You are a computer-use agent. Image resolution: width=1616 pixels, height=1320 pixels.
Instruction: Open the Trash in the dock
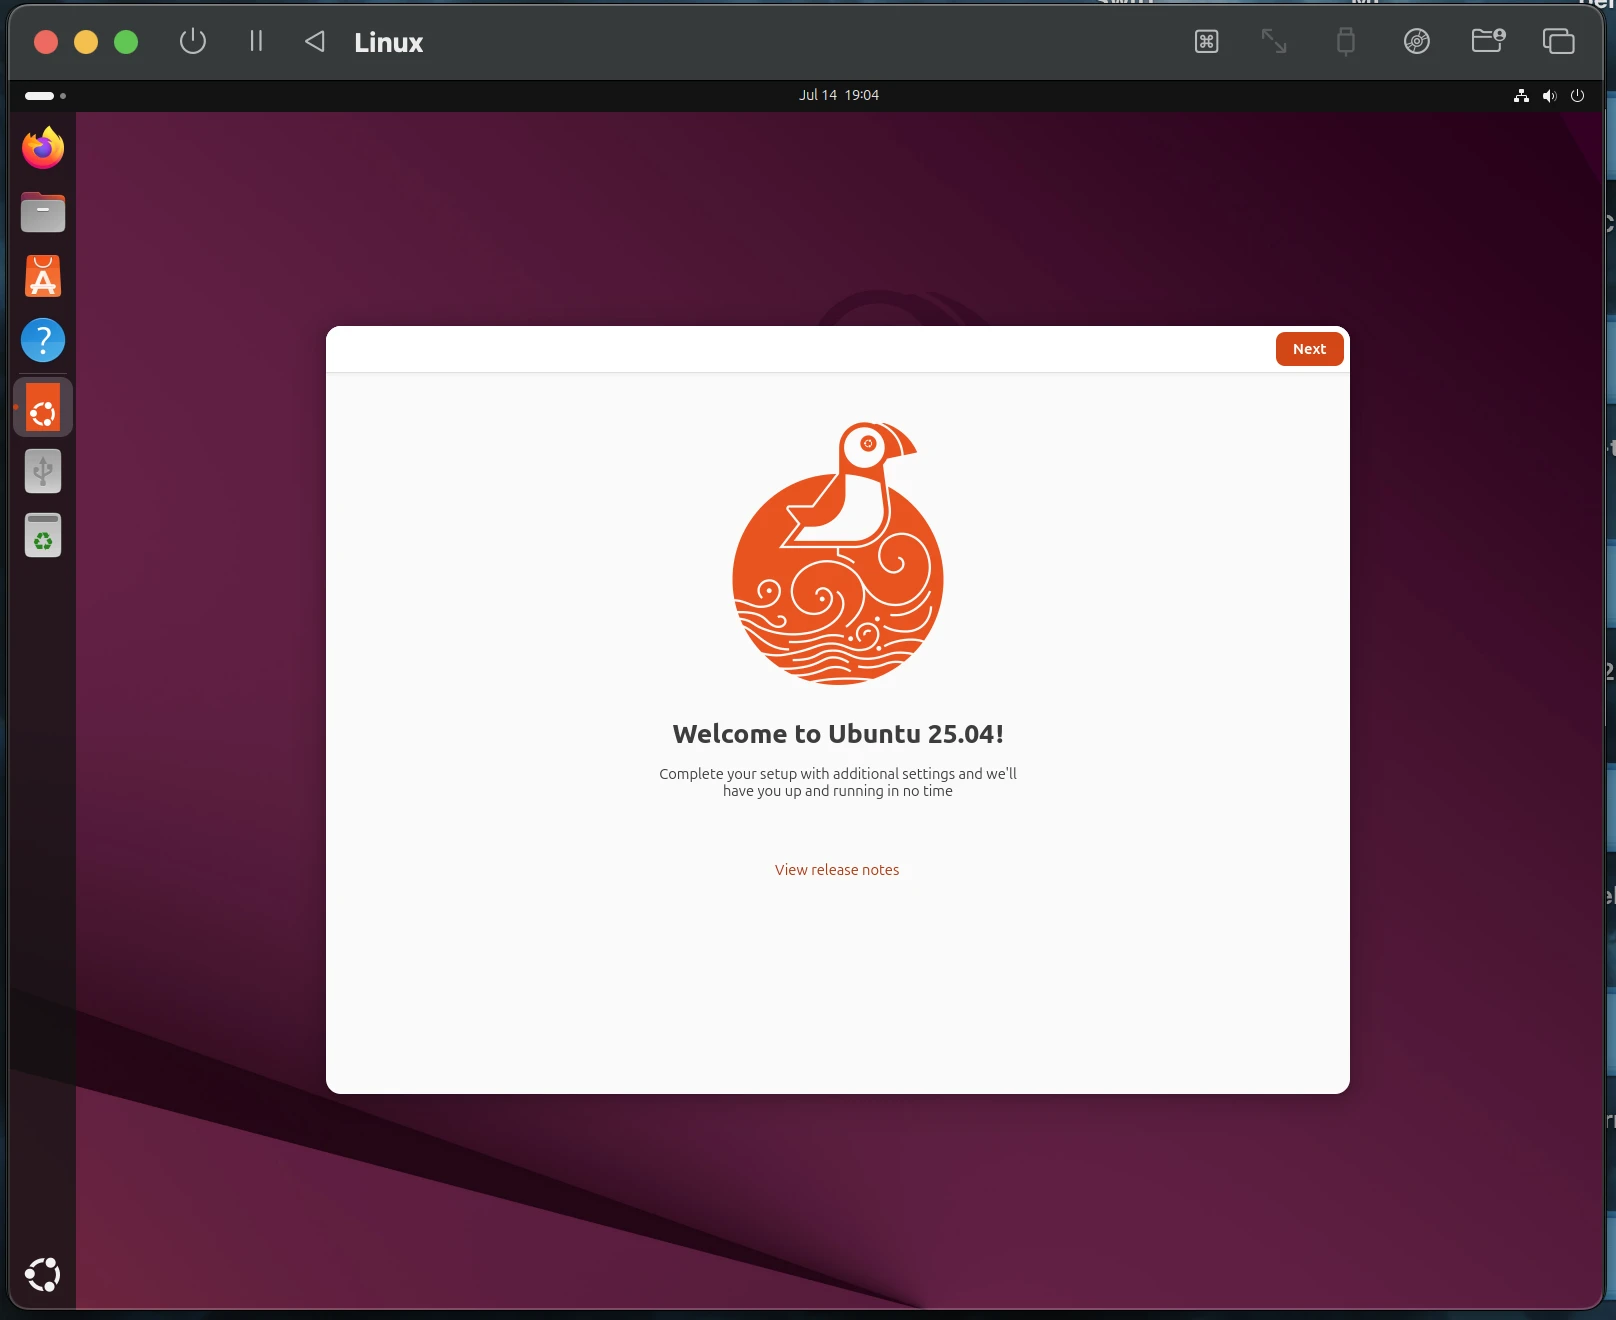tap(43, 535)
